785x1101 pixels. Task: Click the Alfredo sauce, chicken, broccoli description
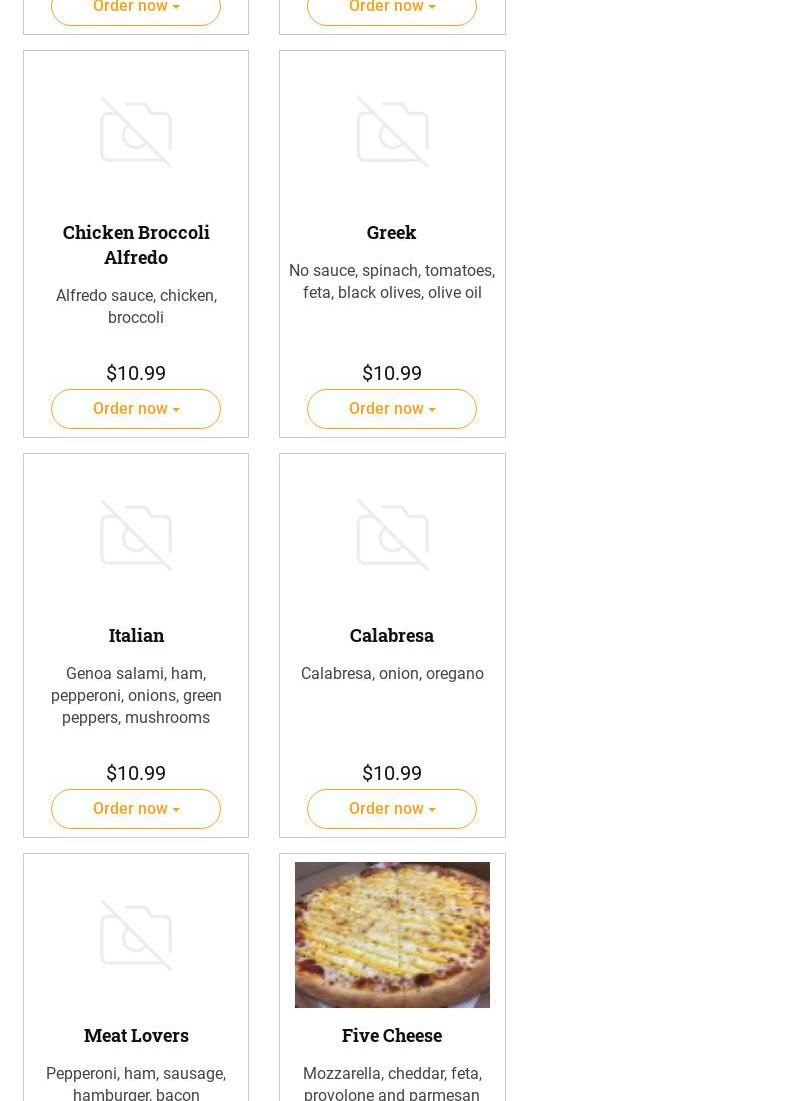click(x=136, y=306)
